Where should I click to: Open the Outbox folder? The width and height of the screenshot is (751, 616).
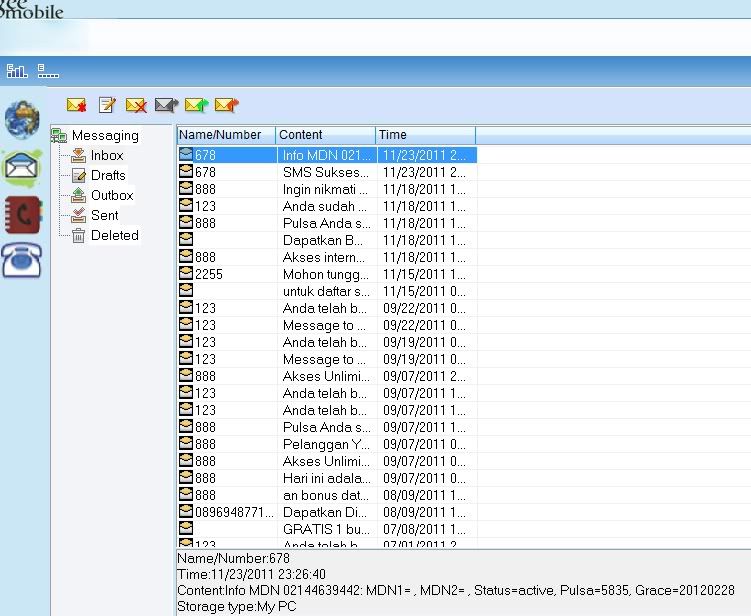coord(111,196)
